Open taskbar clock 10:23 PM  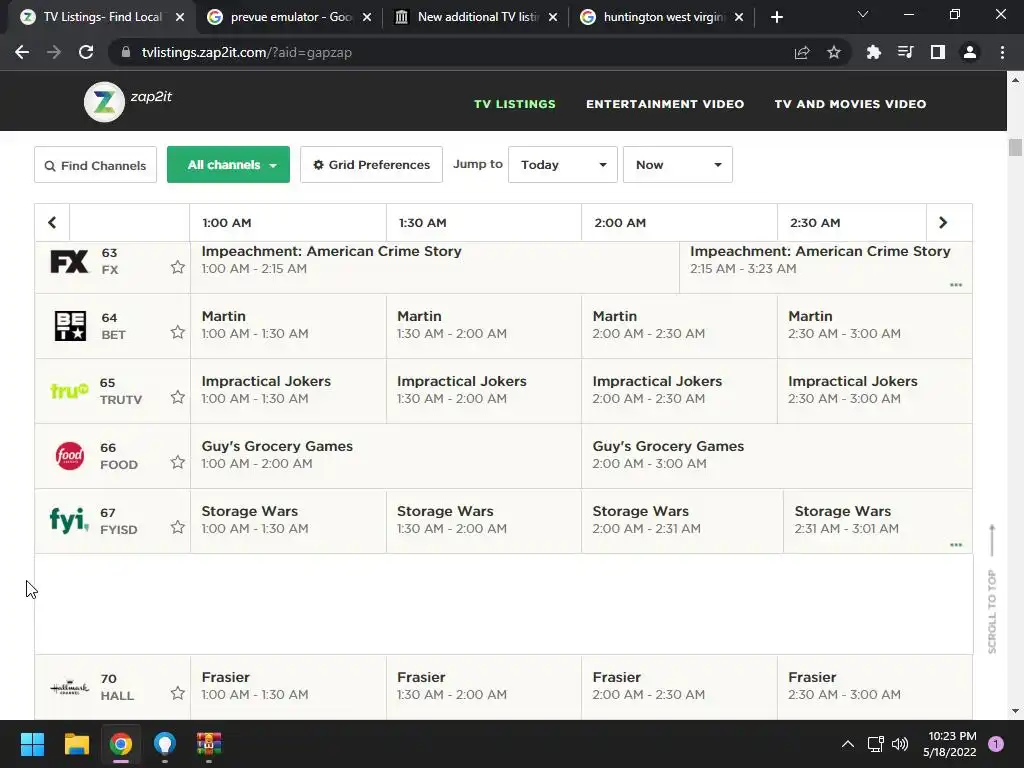pos(950,744)
